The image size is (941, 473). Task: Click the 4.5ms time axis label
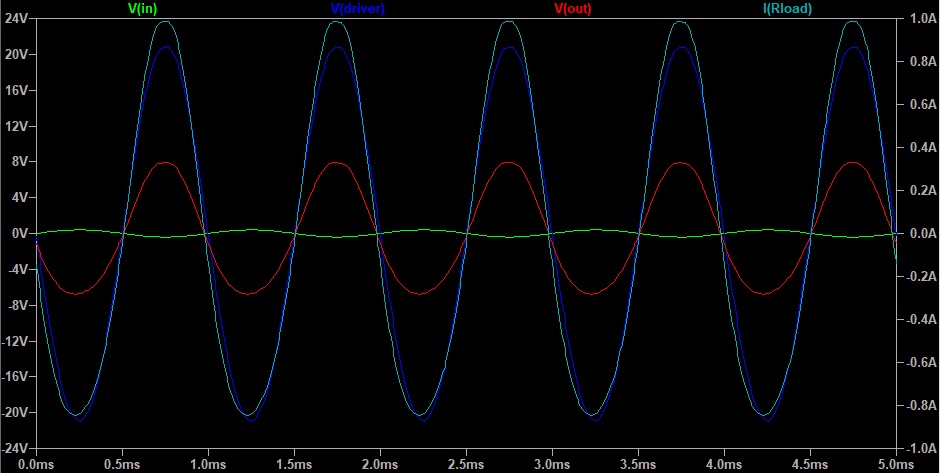810,465
